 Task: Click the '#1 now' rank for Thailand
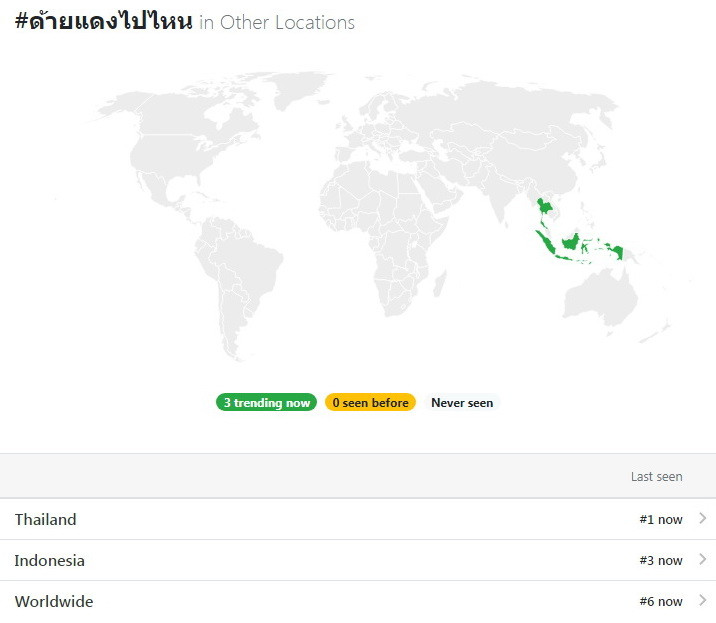[661, 519]
